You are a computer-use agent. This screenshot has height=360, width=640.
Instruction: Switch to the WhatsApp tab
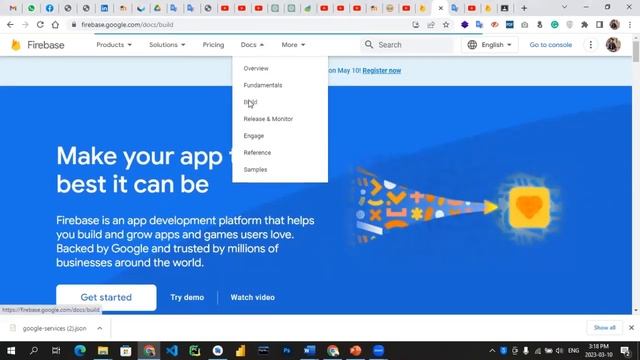coord(31,8)
